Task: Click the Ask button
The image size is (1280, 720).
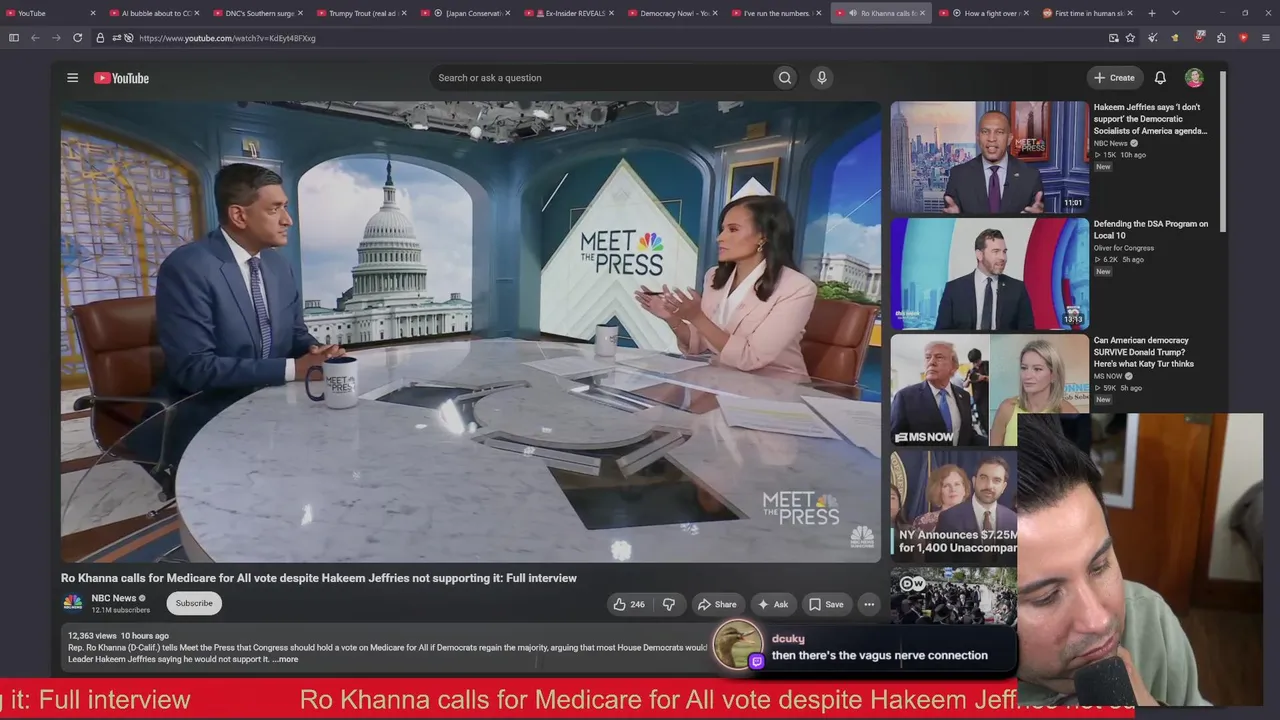Action: pyautogui.click(x=773, y=604)
